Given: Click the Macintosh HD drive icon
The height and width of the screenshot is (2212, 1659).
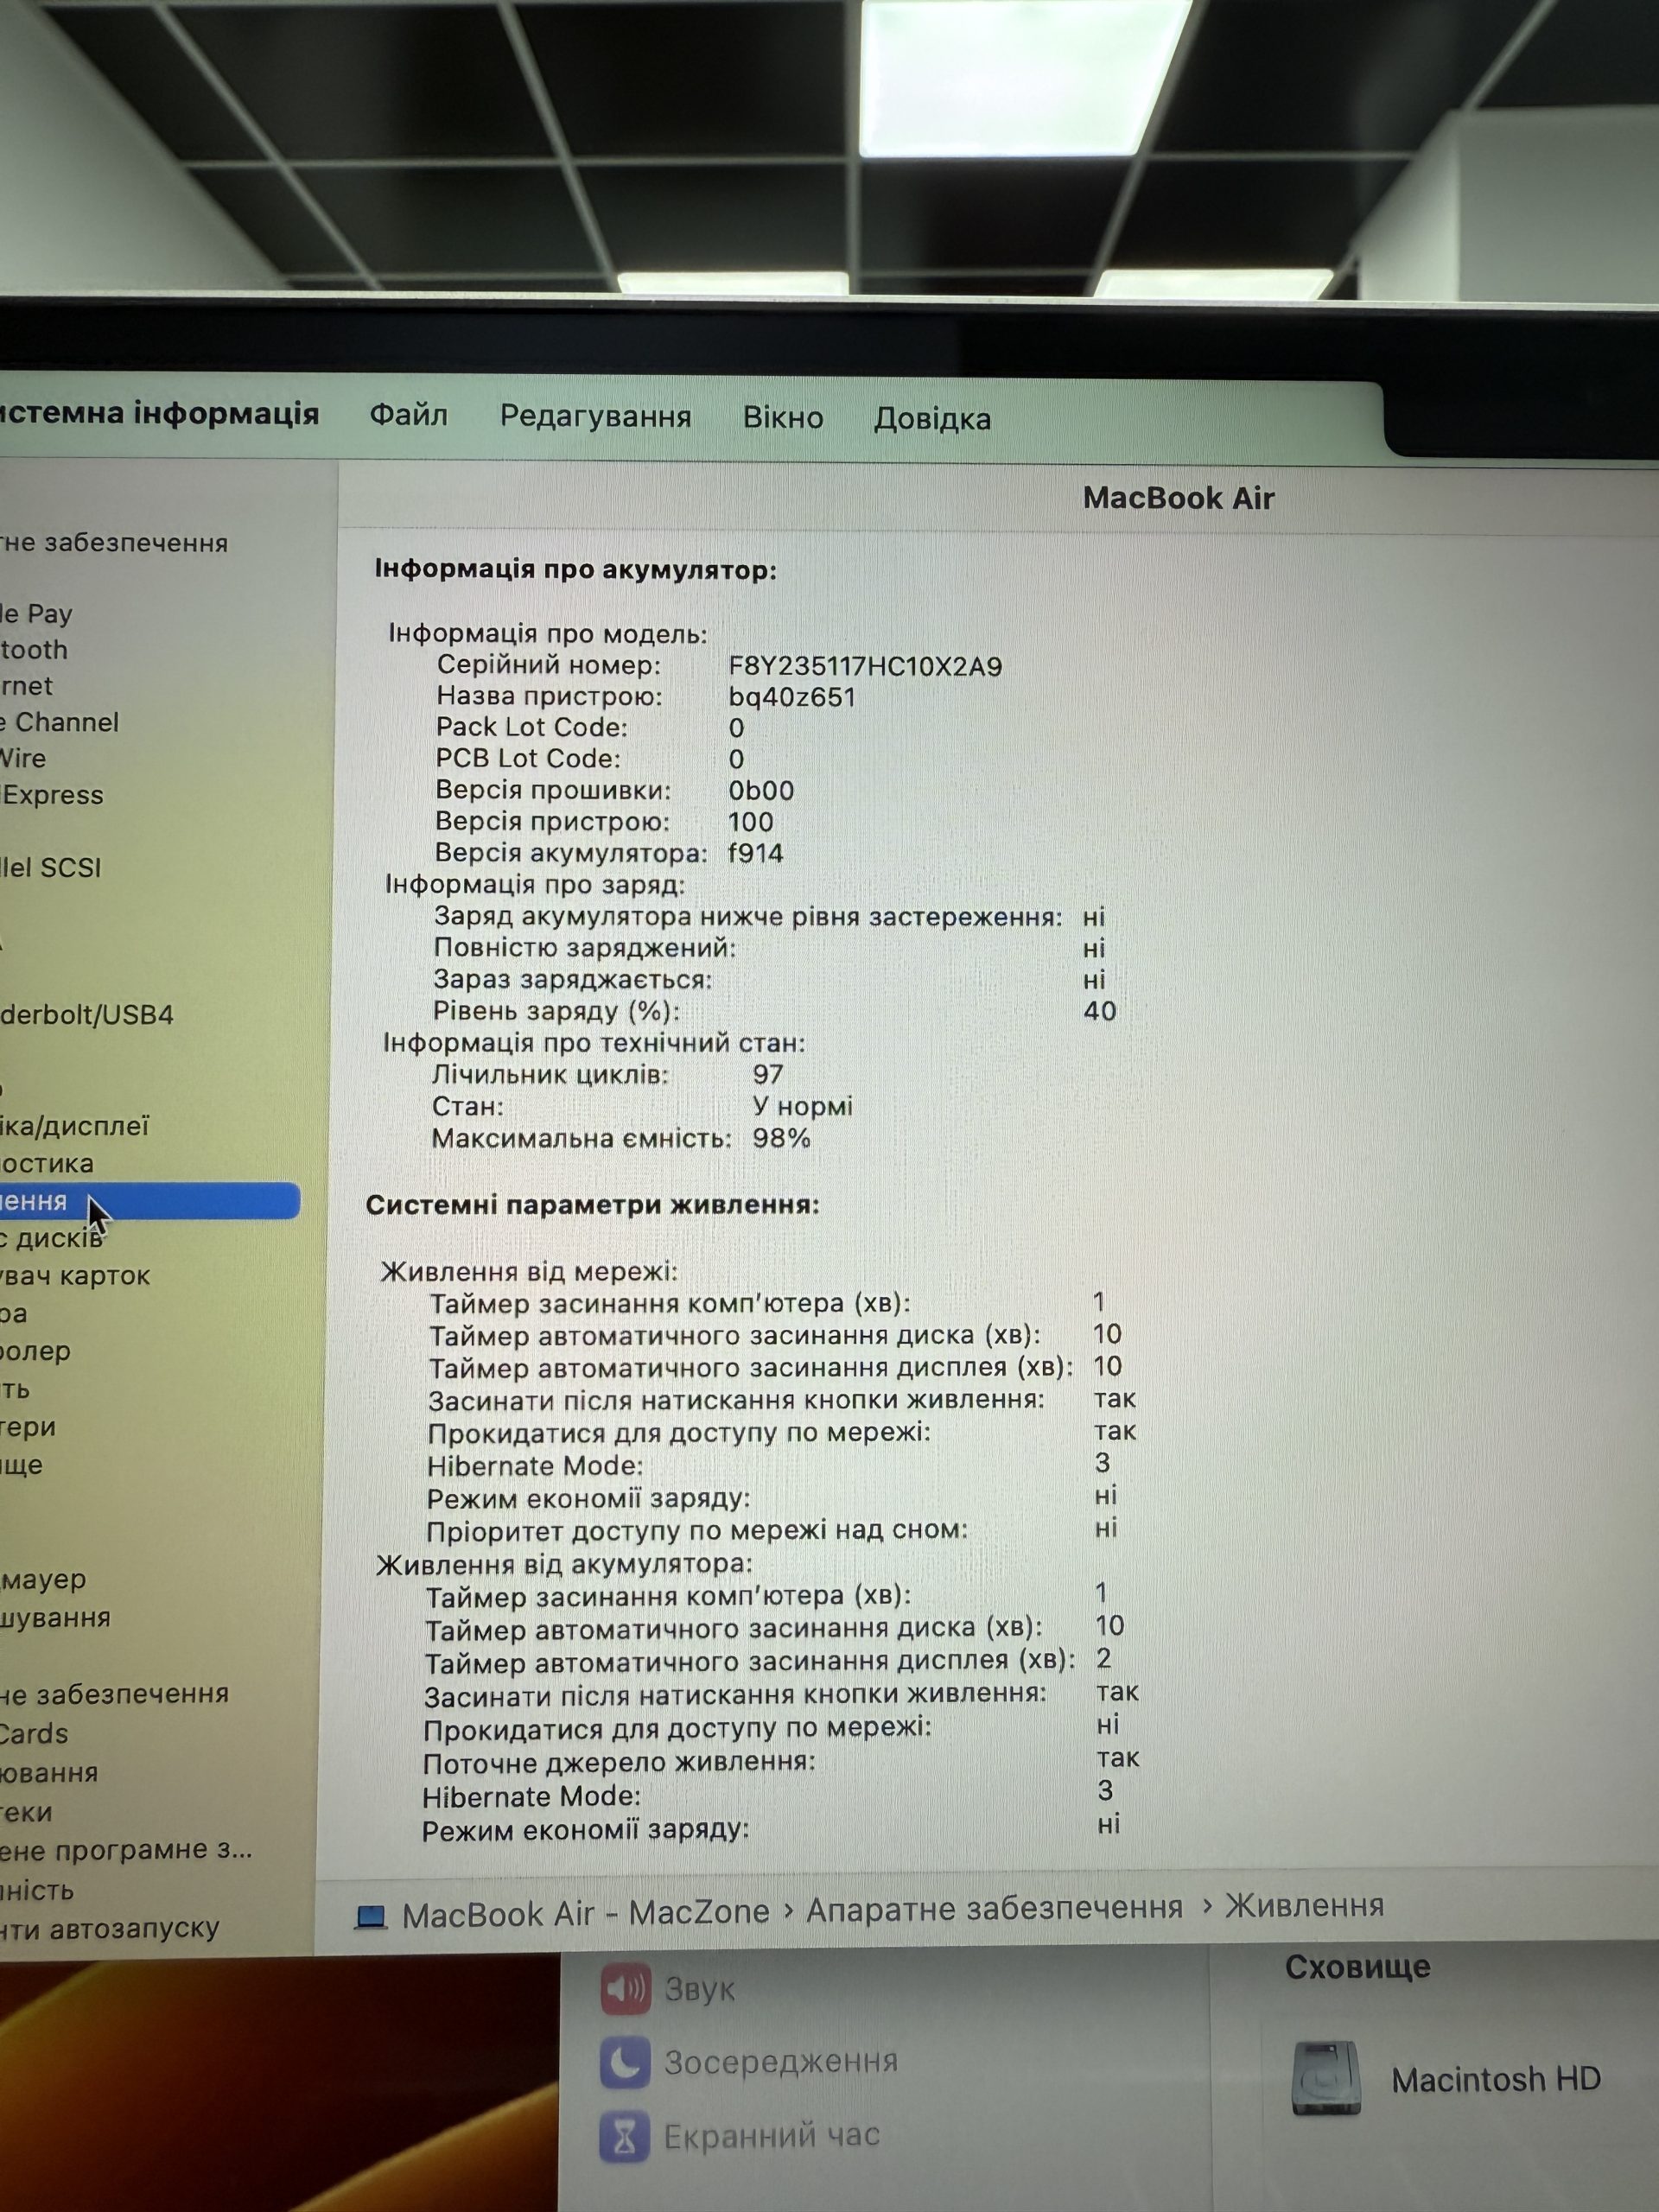Looking at the screenshot, I should 1326,2079.
